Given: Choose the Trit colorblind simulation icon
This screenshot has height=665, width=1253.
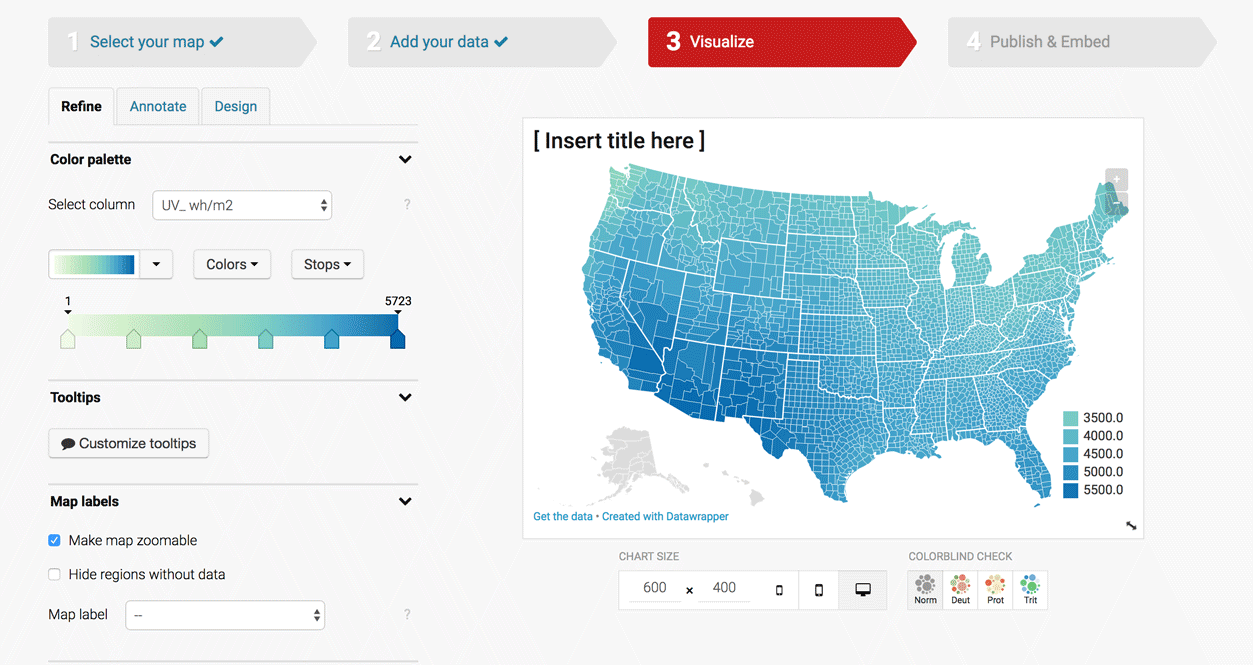Looking at the screenshot, I should point(1030,589).
